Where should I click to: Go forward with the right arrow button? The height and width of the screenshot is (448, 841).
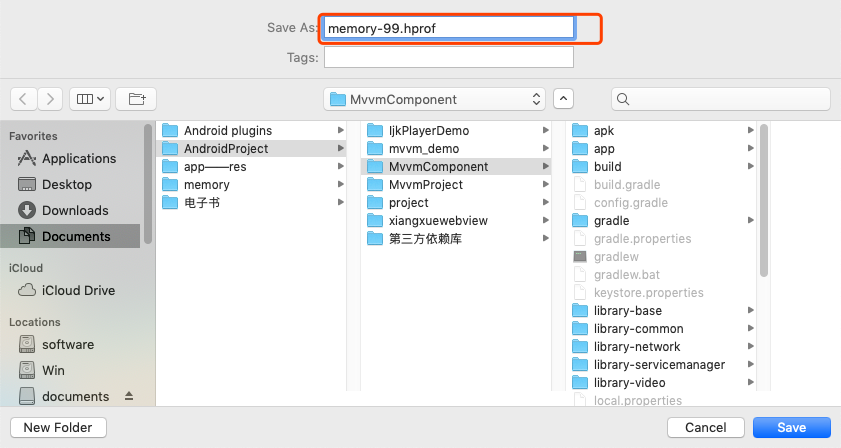50,99
